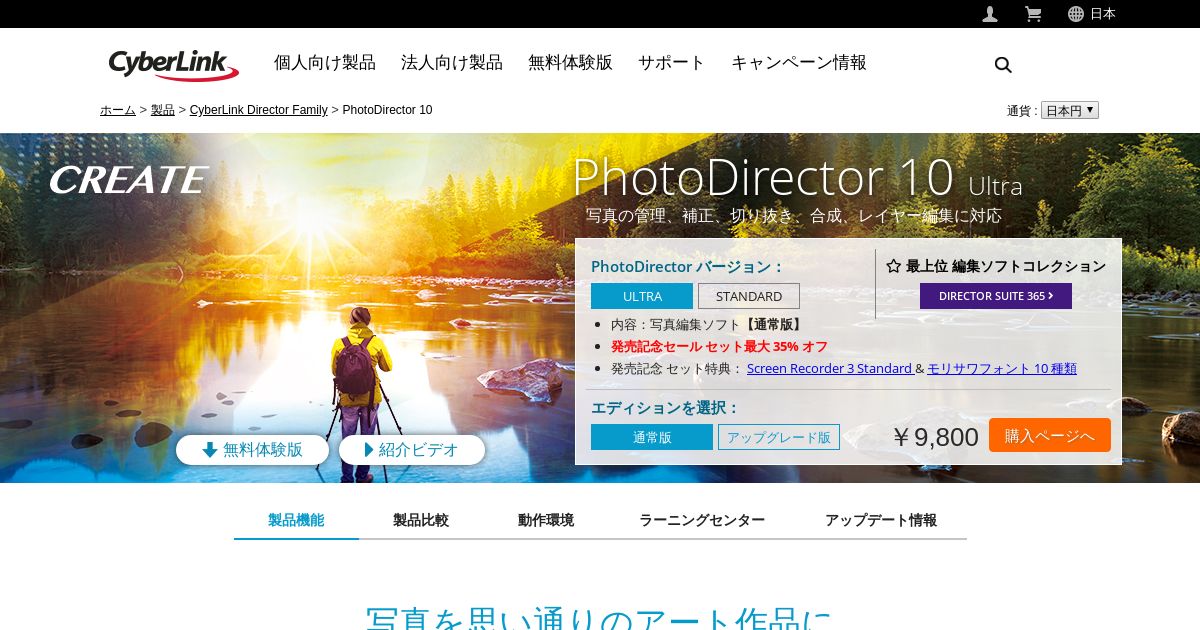Open CyberLink Director Family breadcrumb
Viewport: 1200px width, 630px height.
point(259,110)
